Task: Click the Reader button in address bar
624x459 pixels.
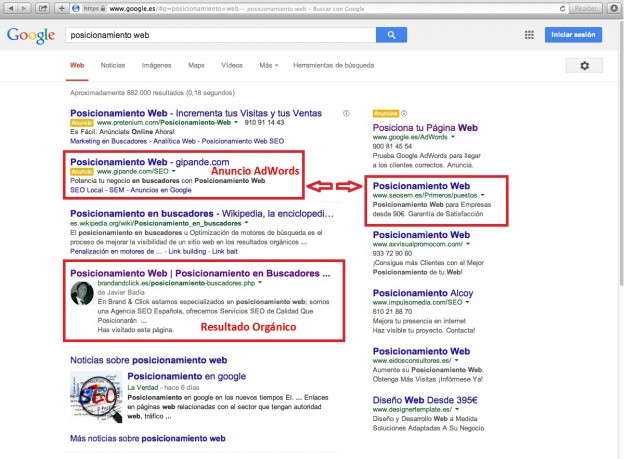Action: point(585,8)
